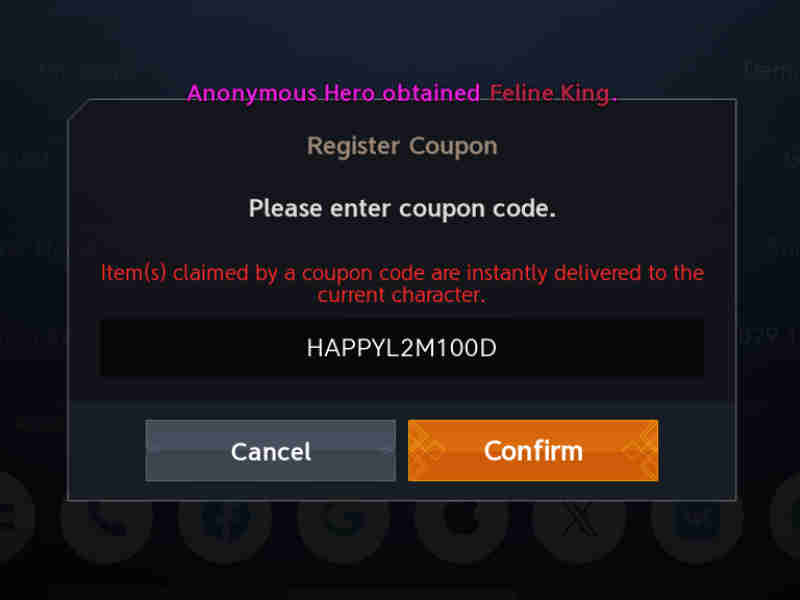The height and width of the screenshot is (600, 800).
Task: Focus the coupon code field showing HAPPYL2M100D
Action: coord(402,348)
